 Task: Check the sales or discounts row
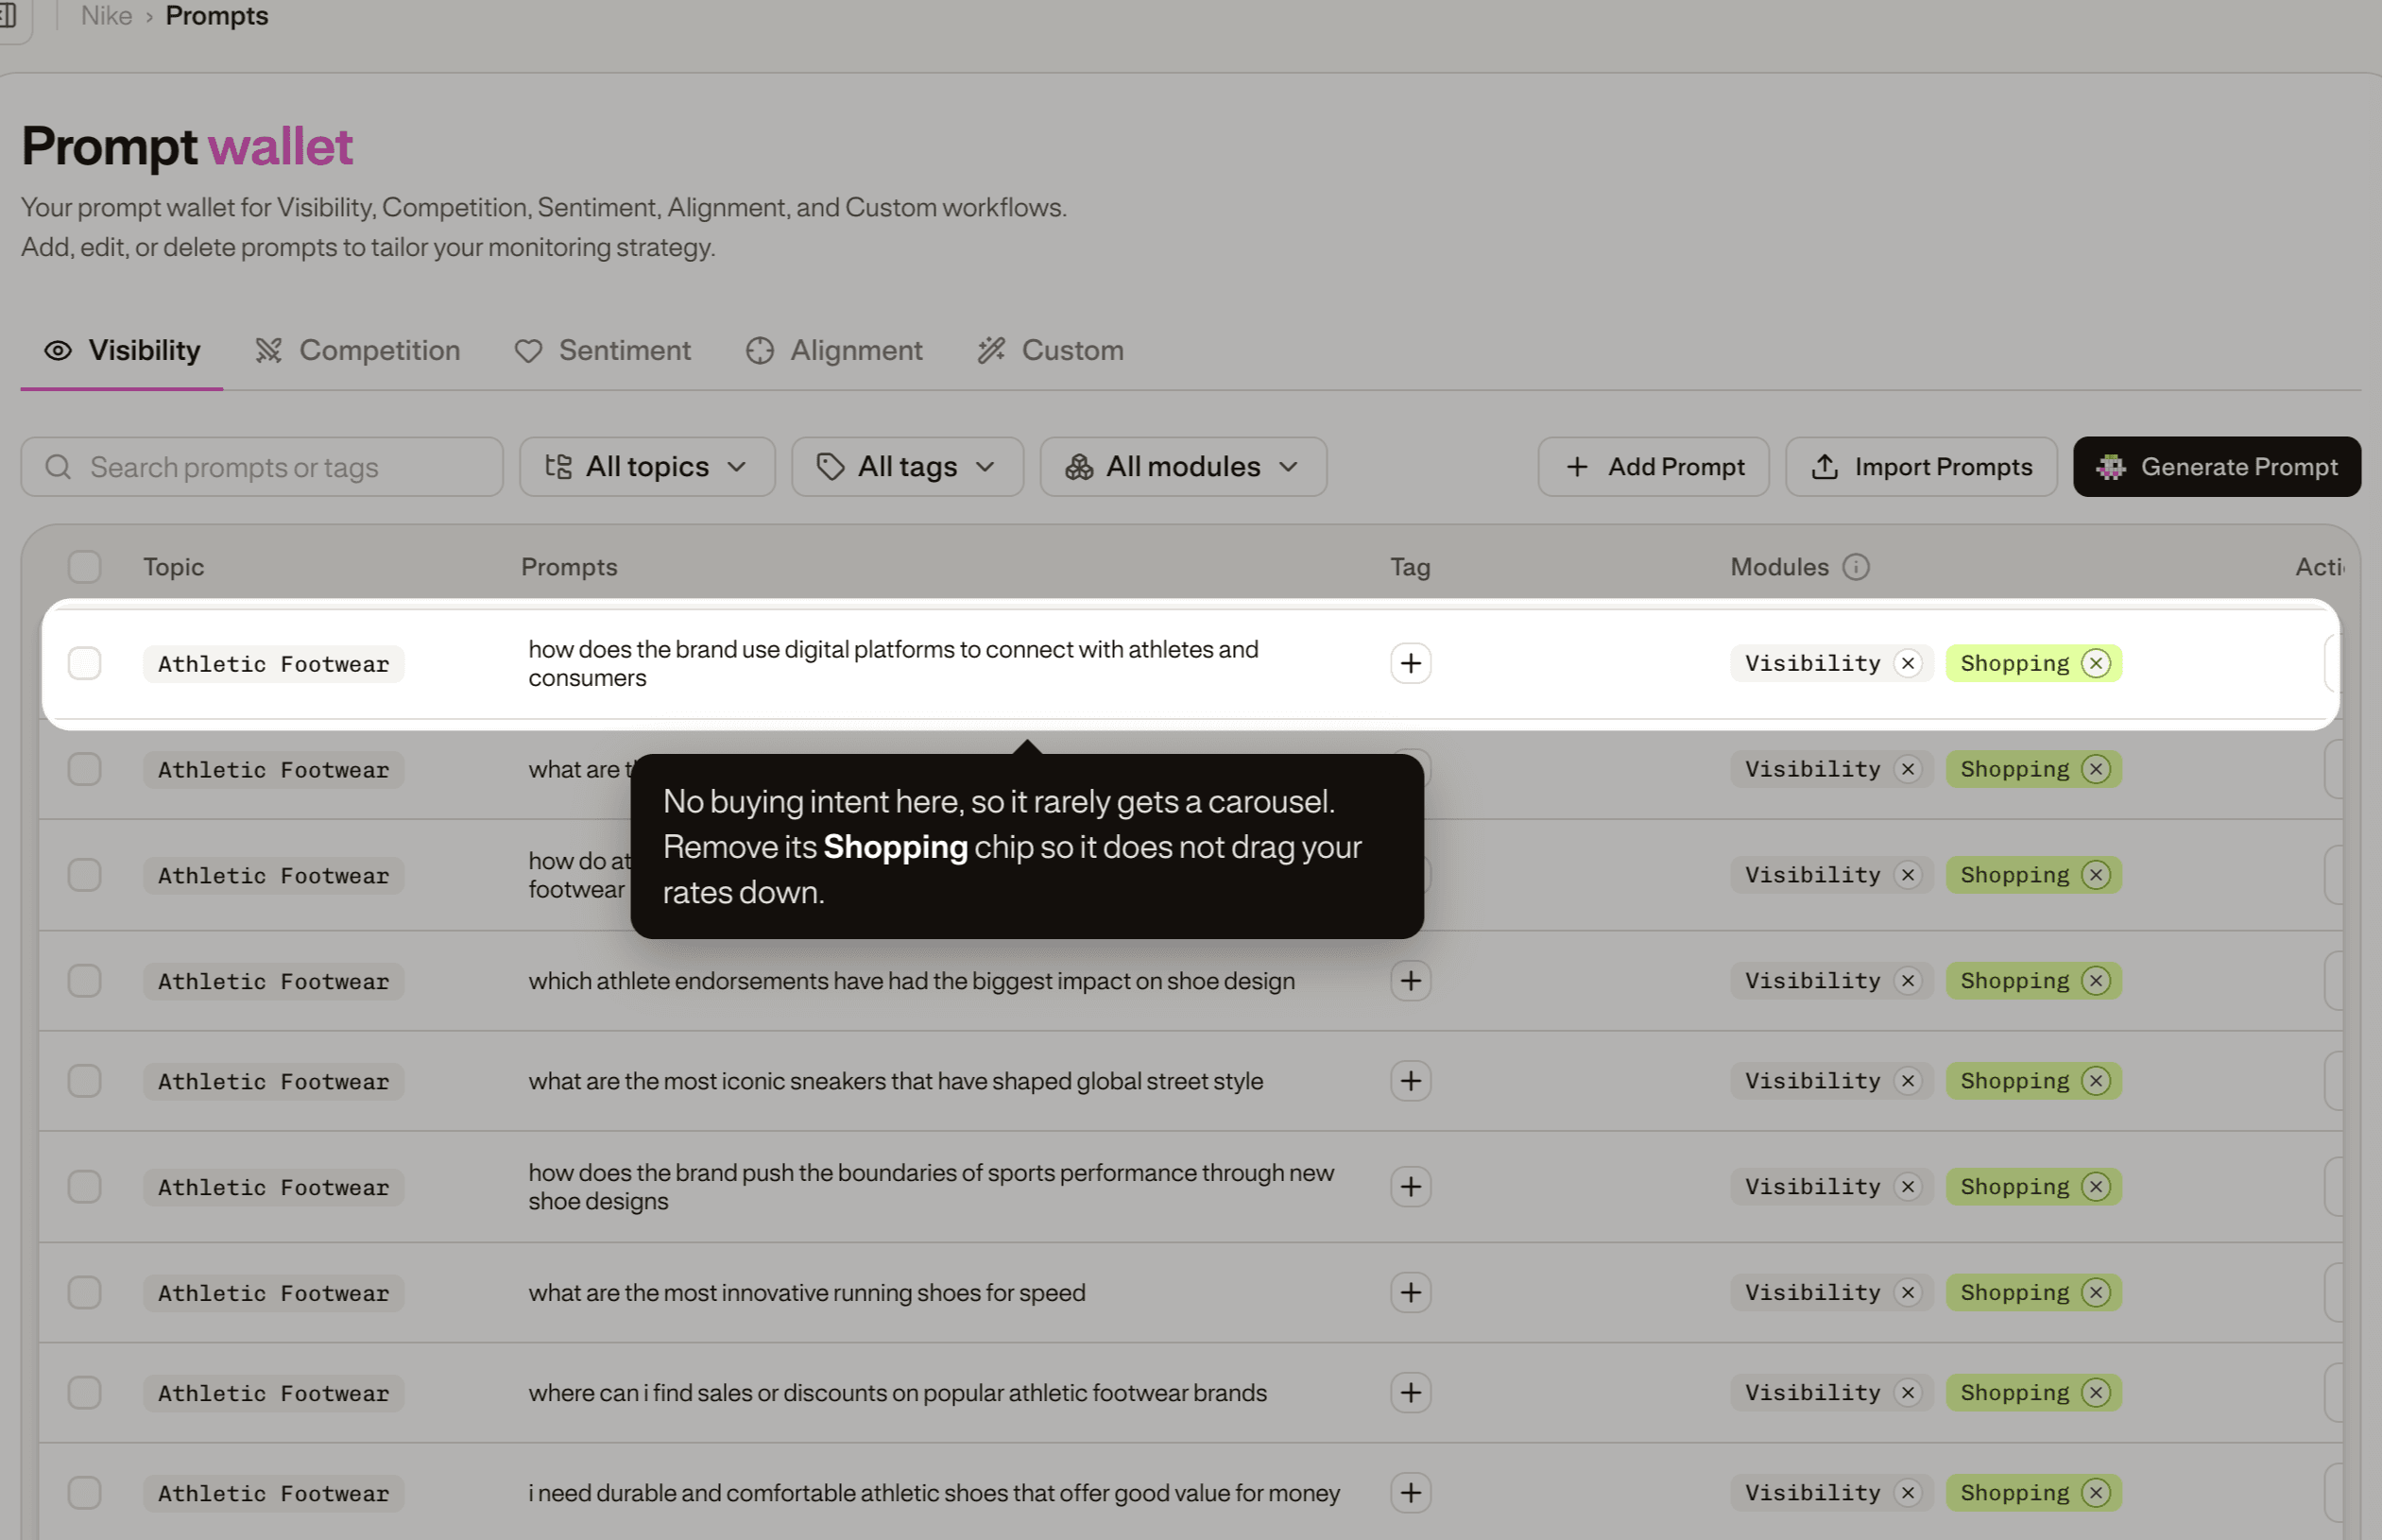tap(85, 1393)
